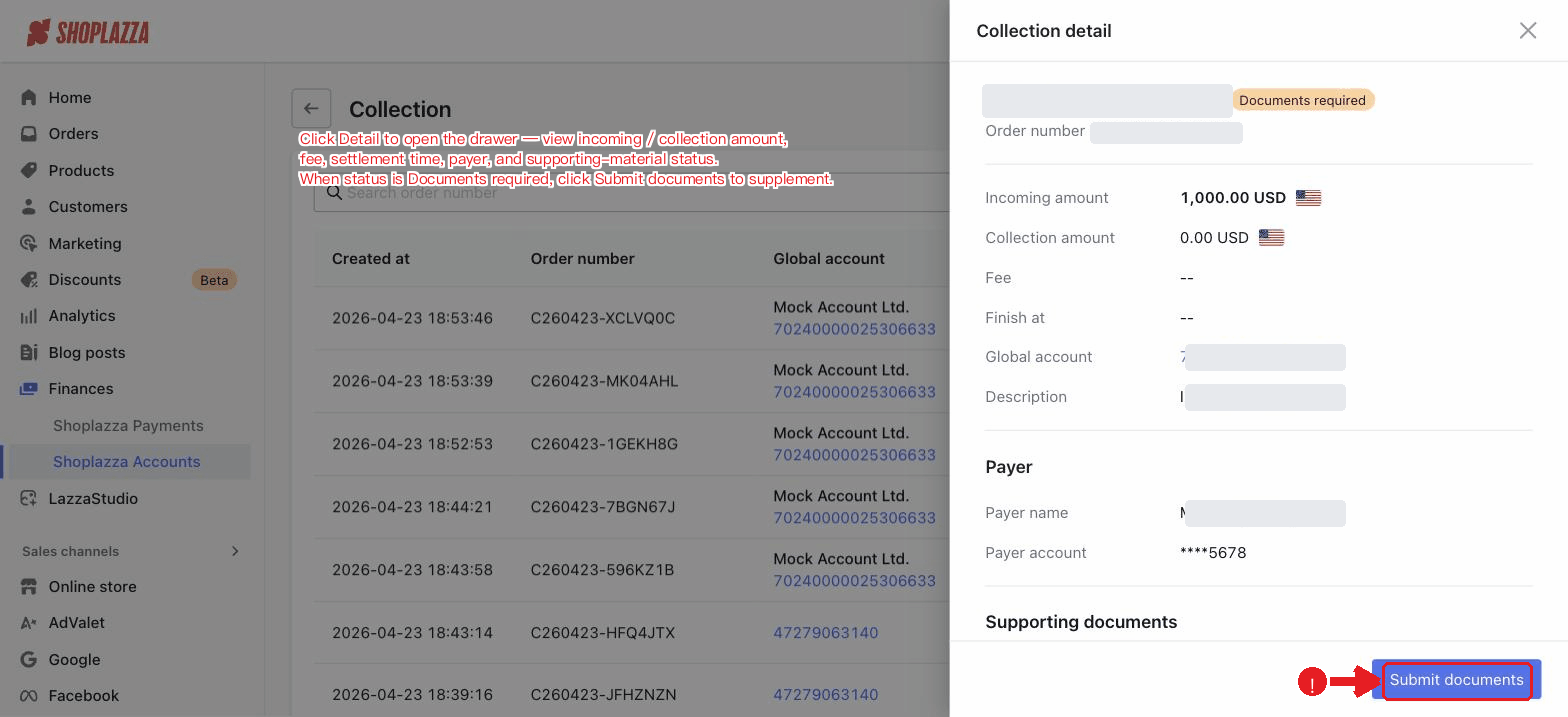Close the Collection detail drawer
Screen dimensions: 1568x717
(1528, 31)
